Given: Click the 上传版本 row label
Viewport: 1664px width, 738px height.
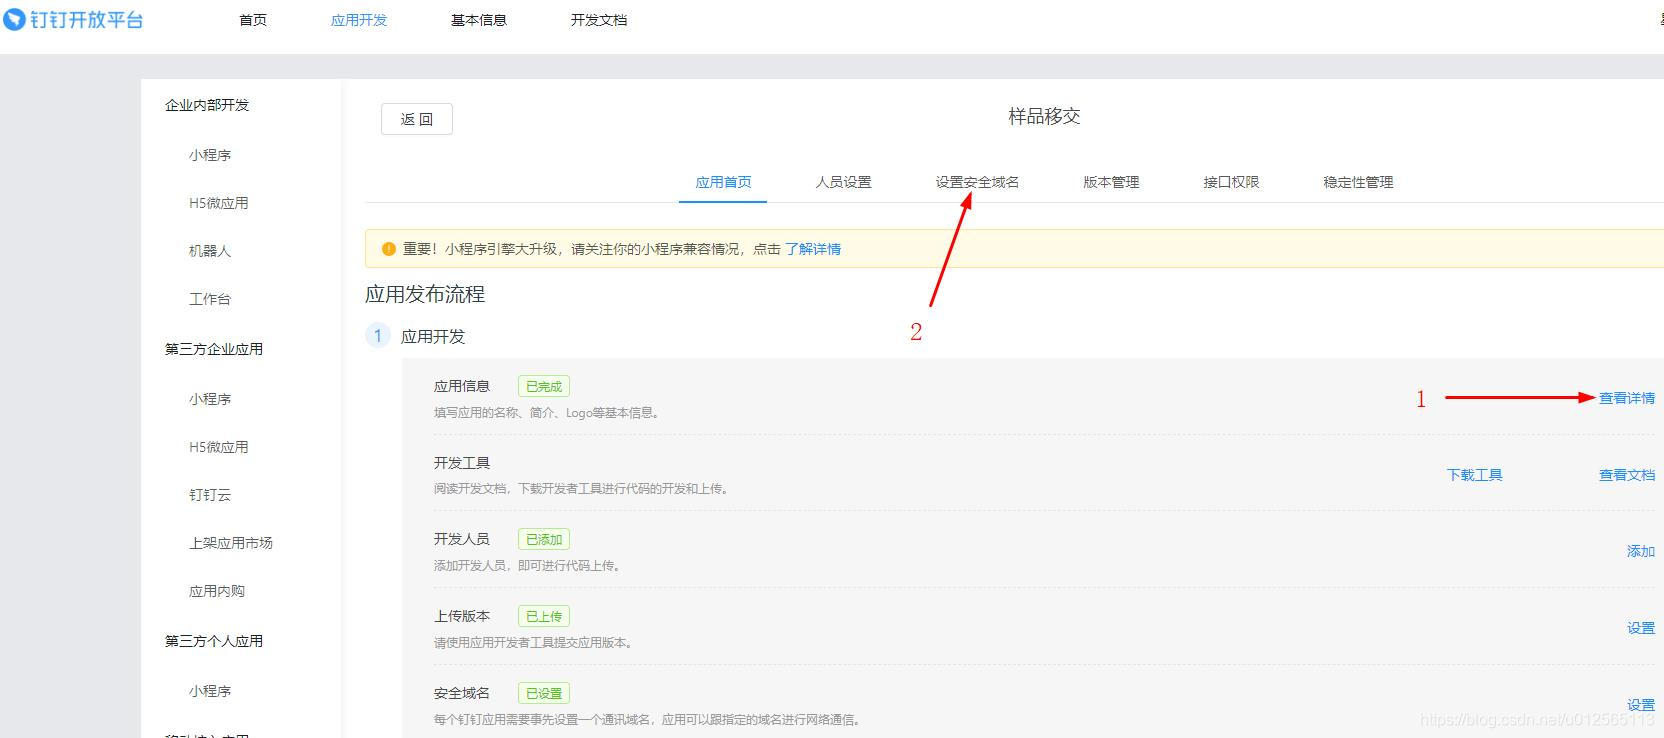Looking at the screenshot, I should click(462, 616).
